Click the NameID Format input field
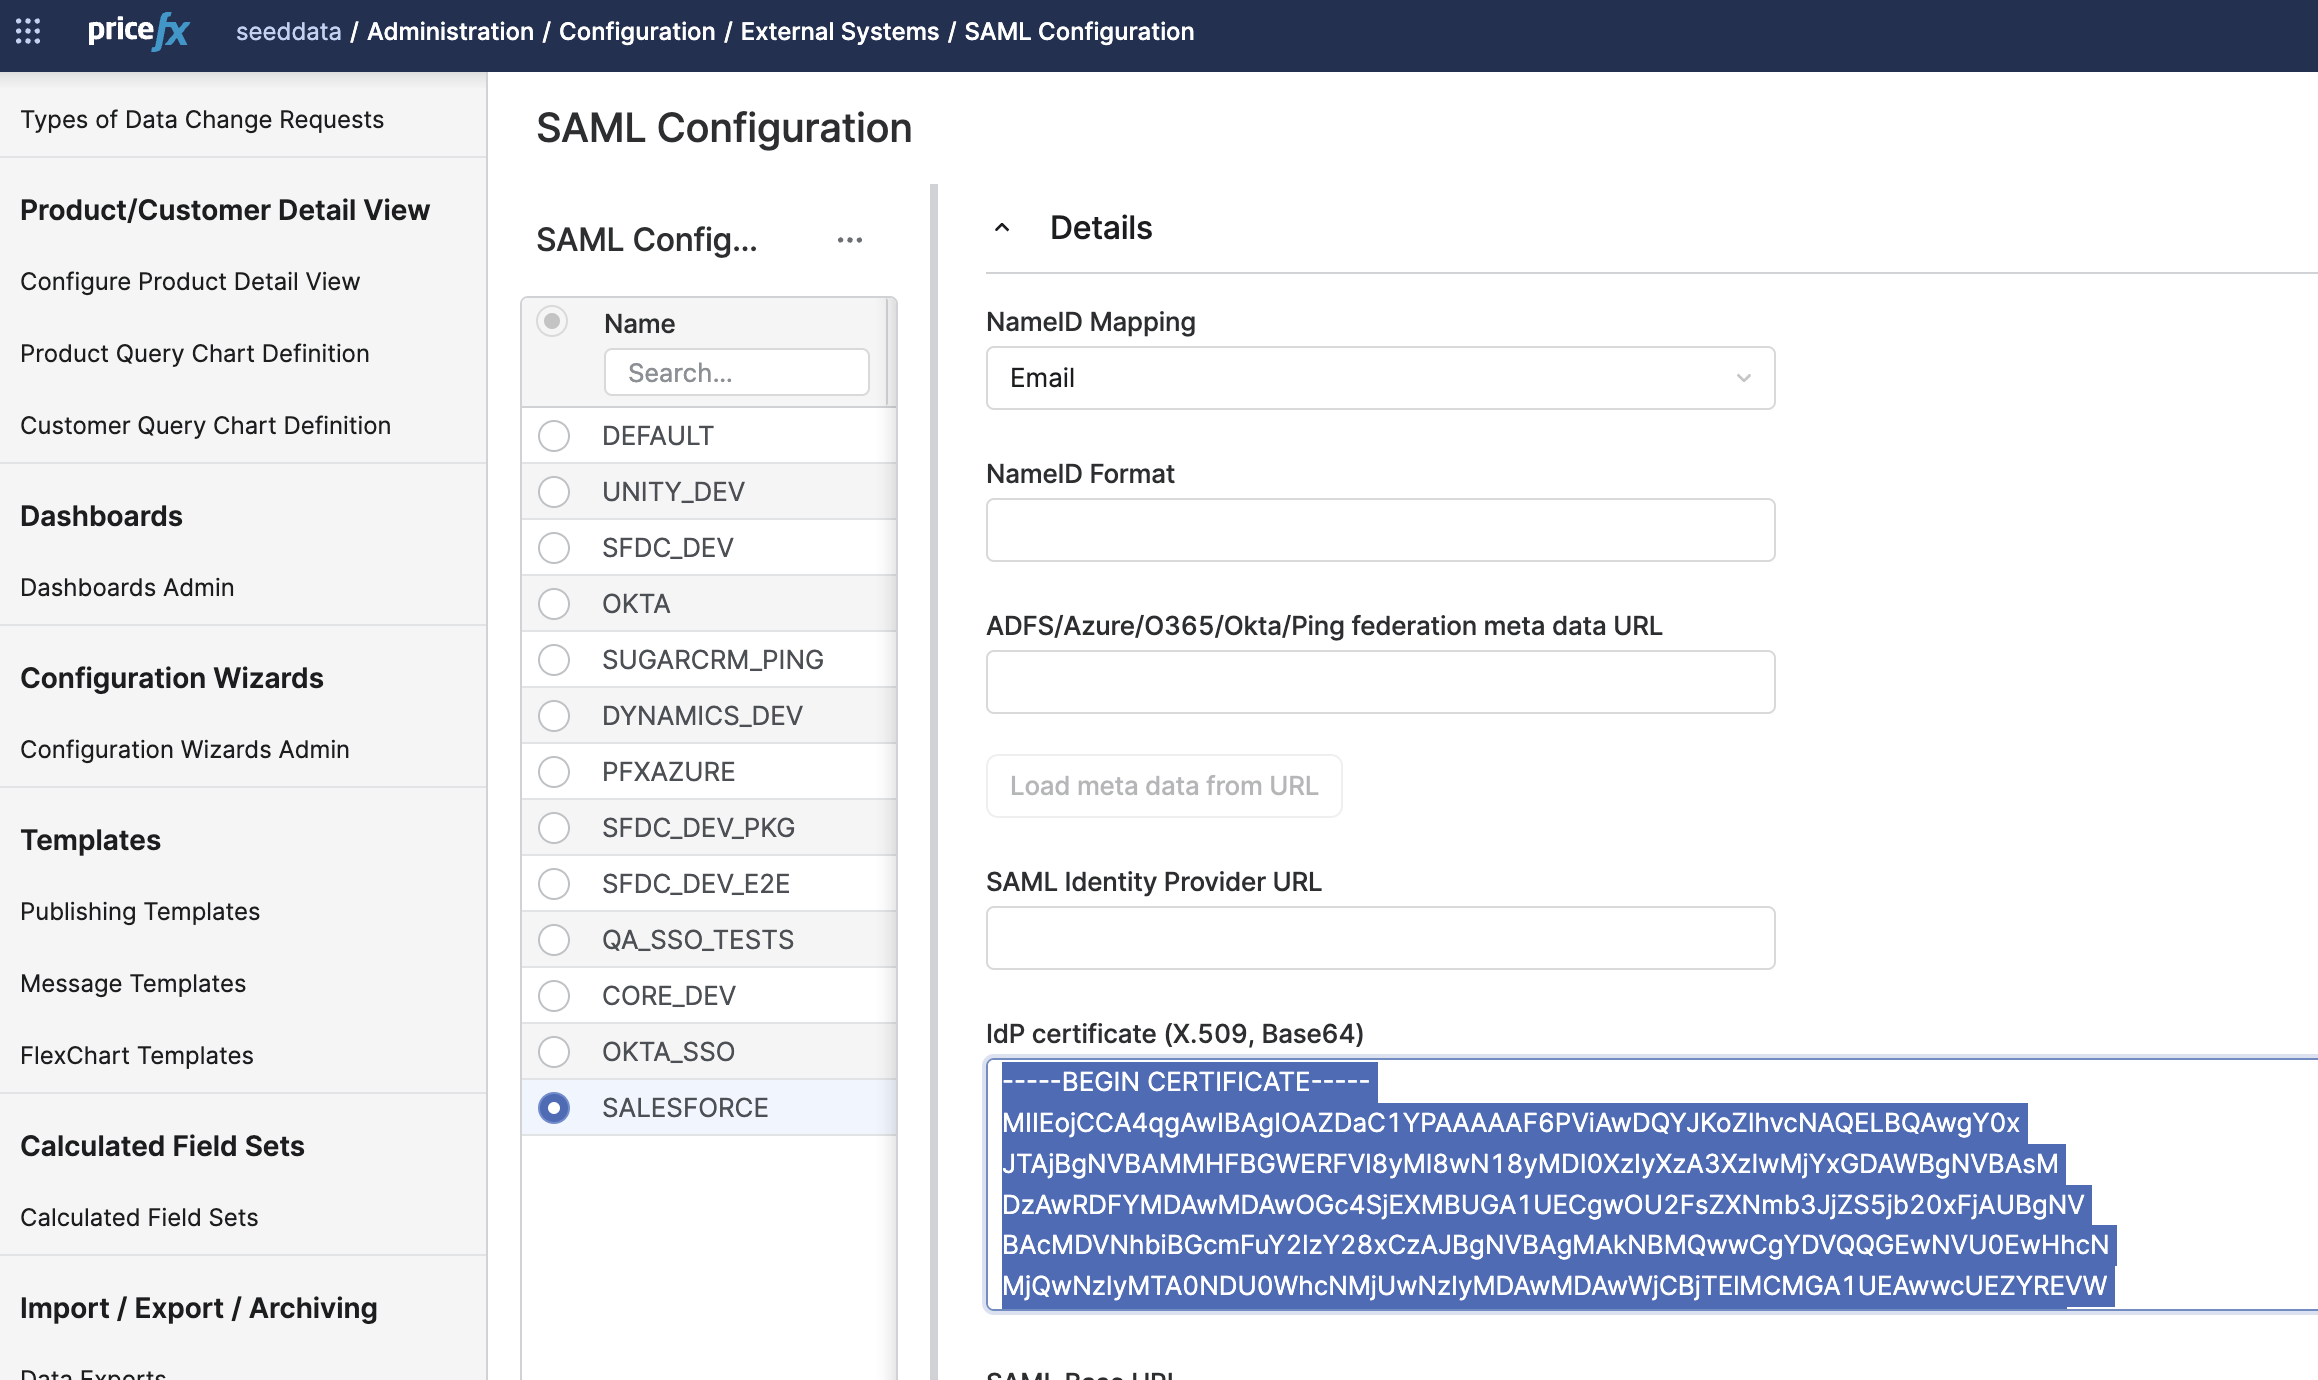Viewport: 2318px width, 1380px height. point(1380,530)
